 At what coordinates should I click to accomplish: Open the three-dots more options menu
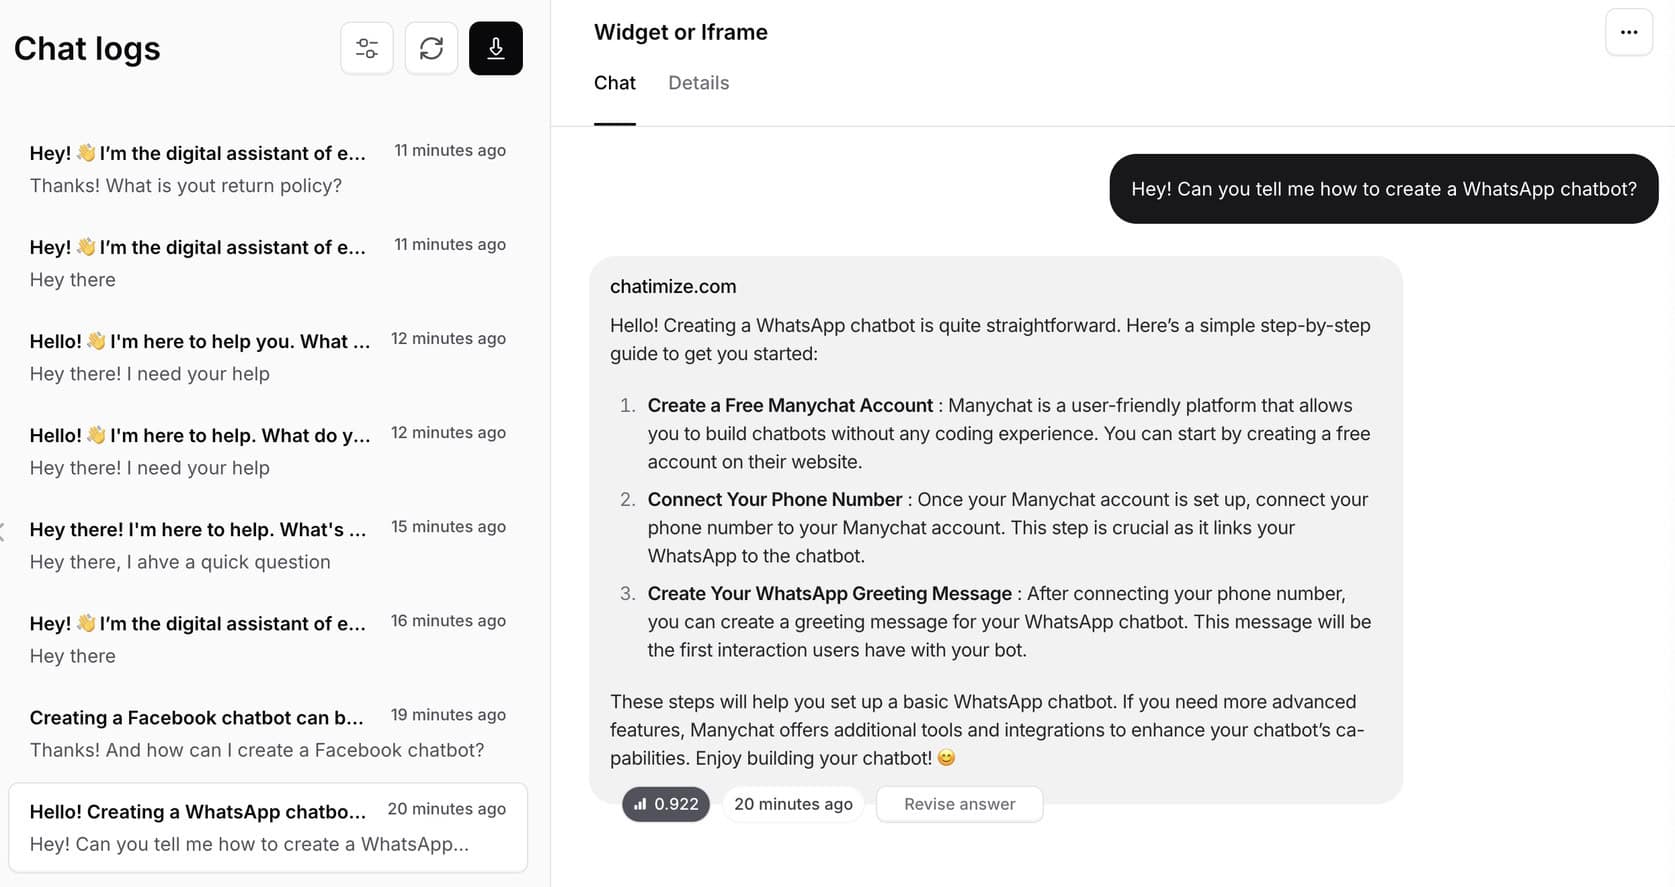click(1628, 33)
